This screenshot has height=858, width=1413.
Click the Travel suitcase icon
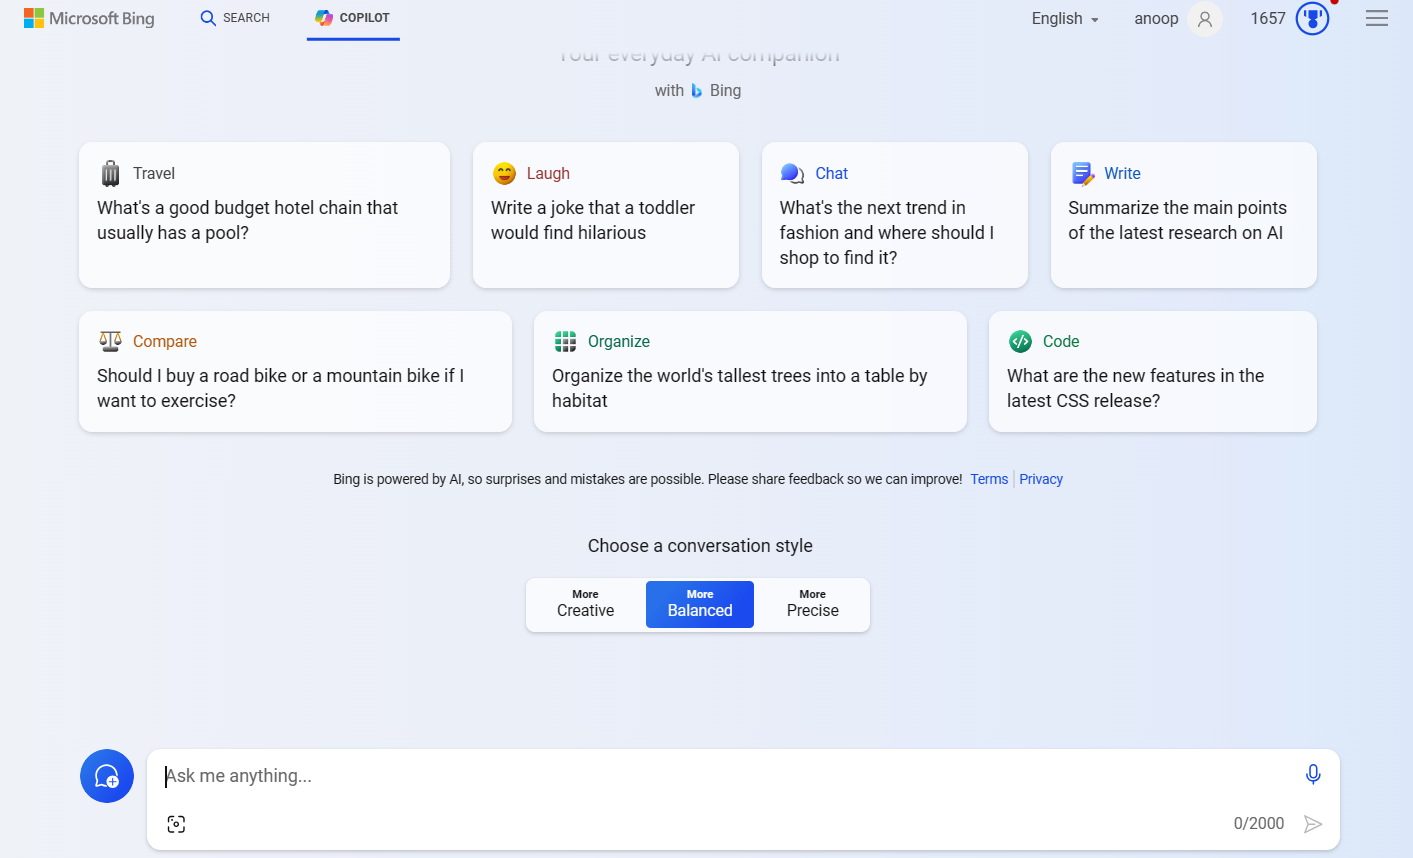pos(110,174)
